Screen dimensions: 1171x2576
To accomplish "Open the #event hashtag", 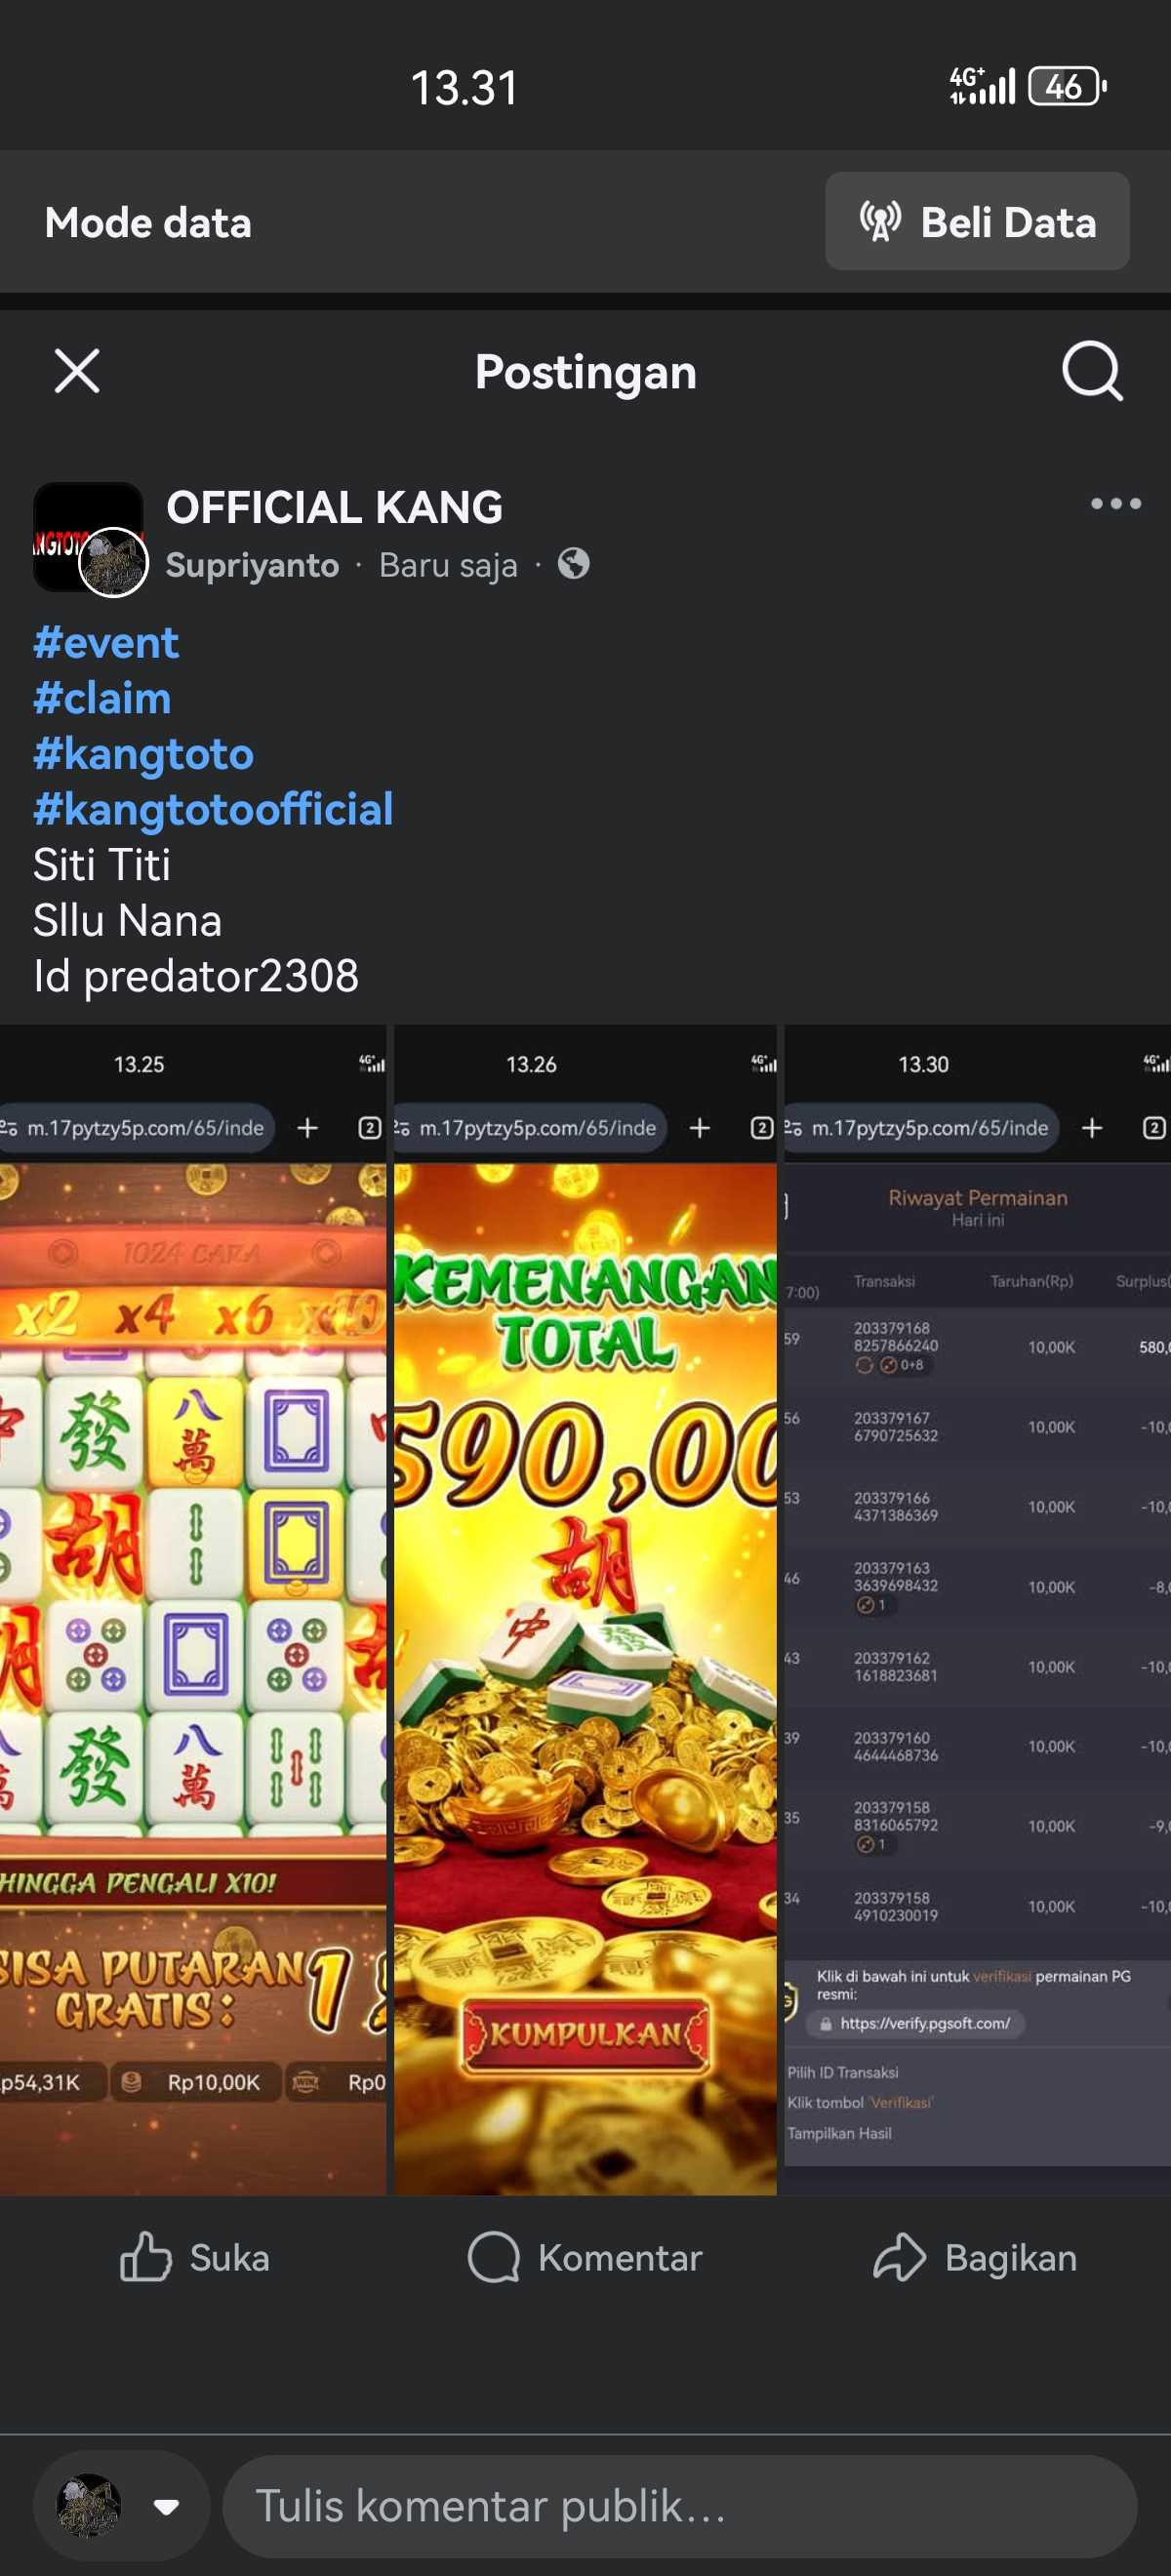I will [106, 642].
